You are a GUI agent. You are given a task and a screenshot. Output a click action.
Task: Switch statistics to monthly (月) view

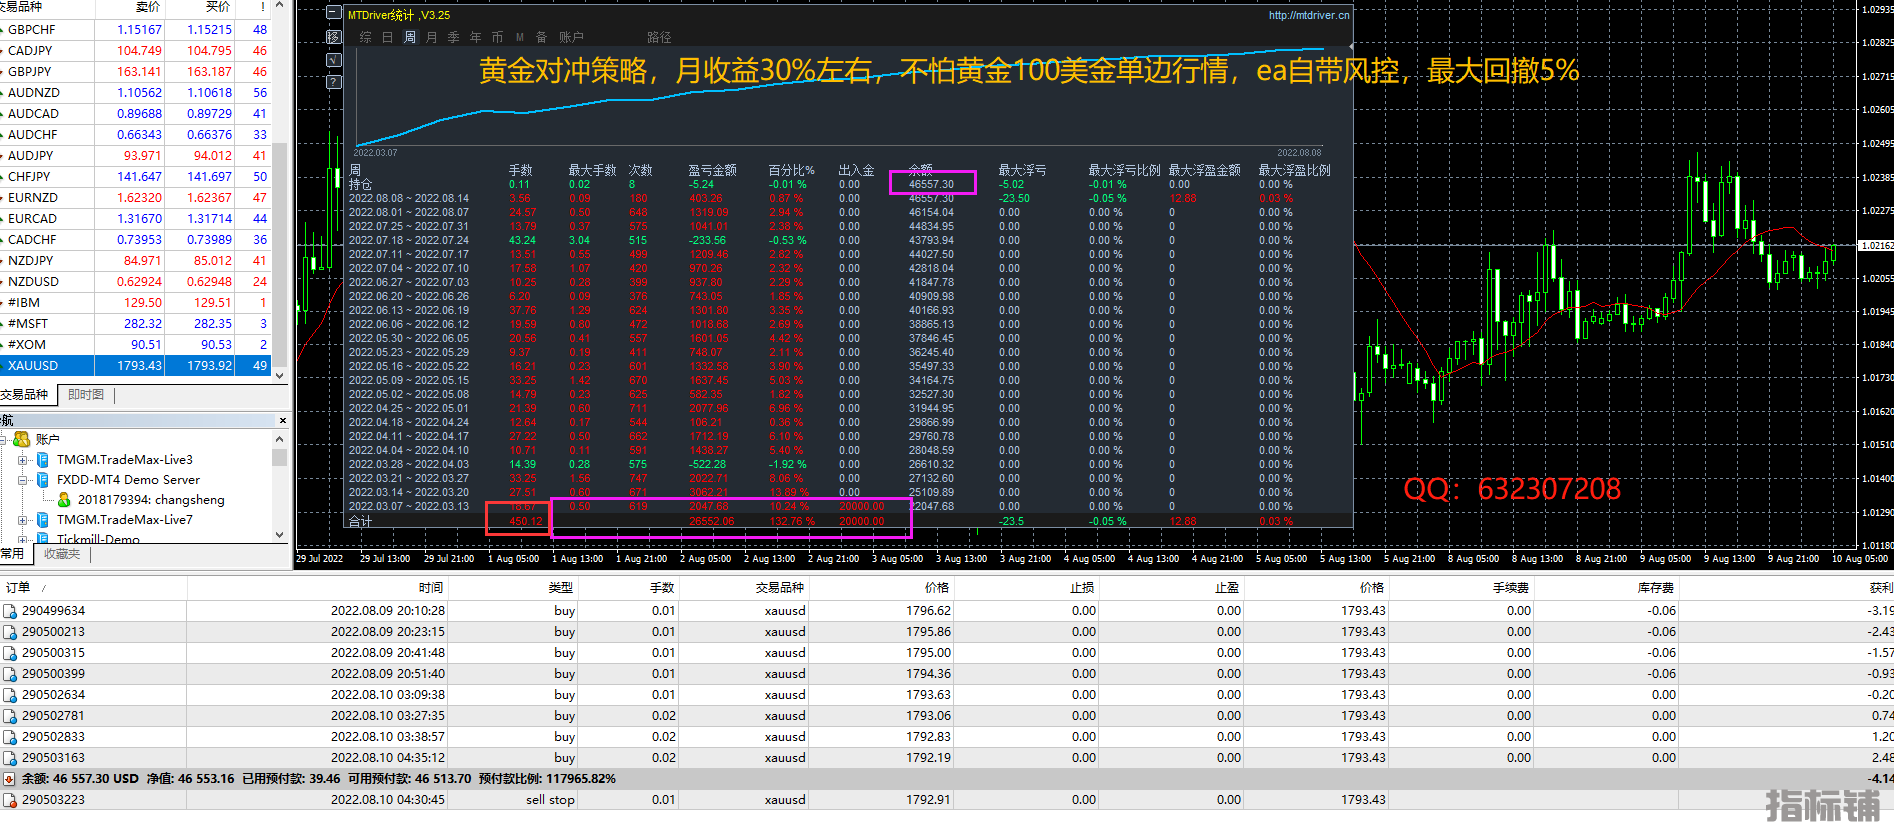pyautogui.click(x=431, y=37)
